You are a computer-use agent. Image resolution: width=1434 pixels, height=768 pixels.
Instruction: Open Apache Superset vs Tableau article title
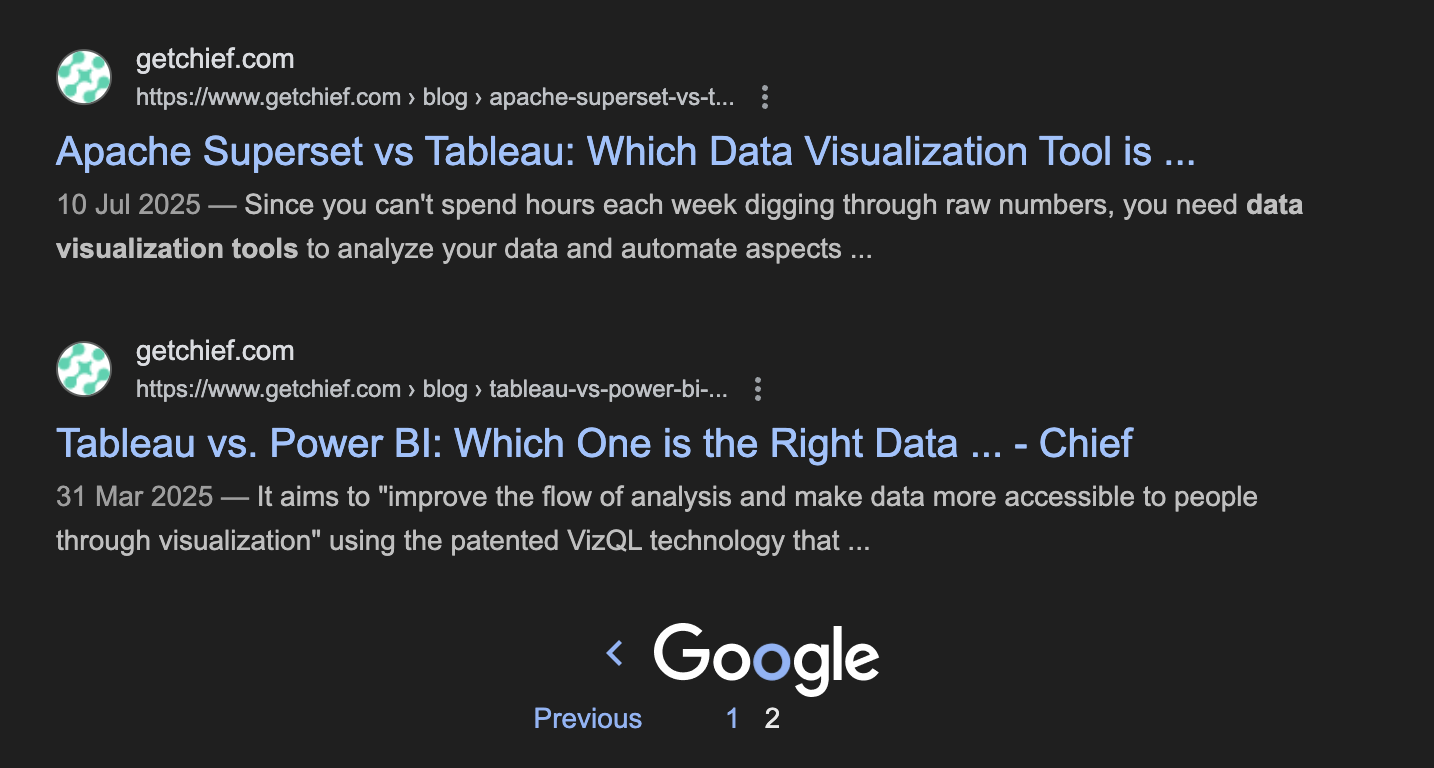(x=625, y=152)
